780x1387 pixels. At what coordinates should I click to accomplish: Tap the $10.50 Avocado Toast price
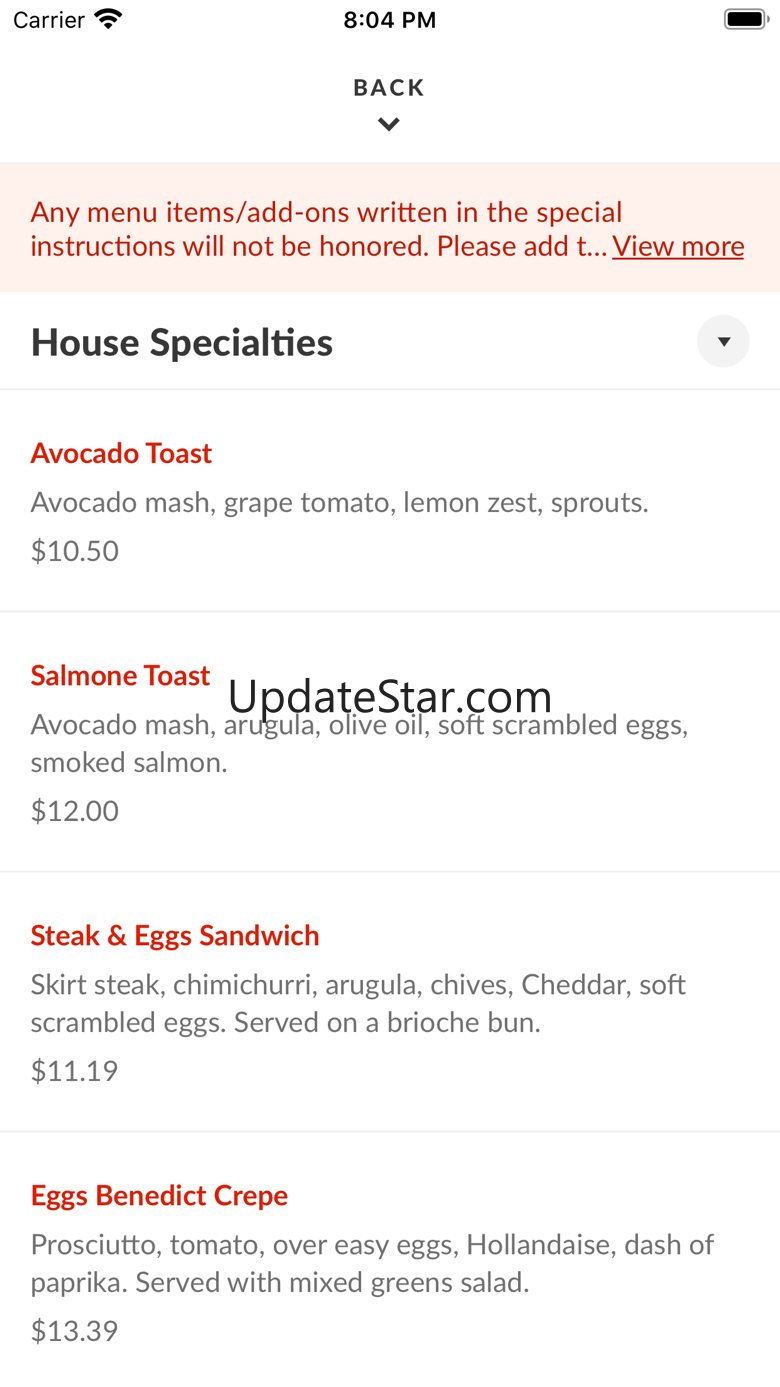point(75,551)
